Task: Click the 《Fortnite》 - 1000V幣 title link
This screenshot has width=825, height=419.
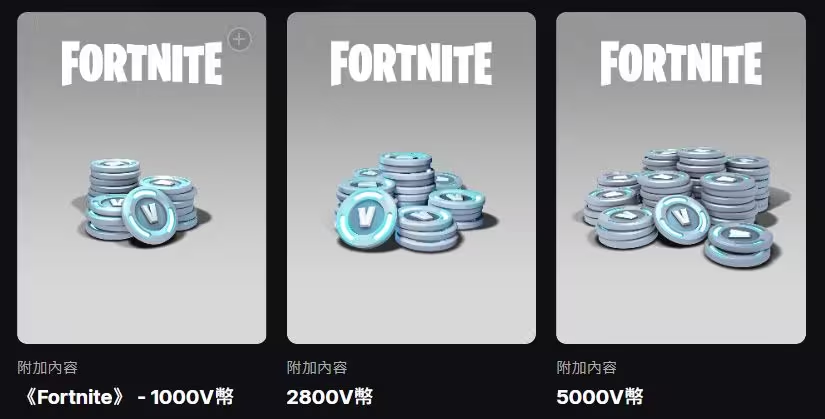Action: click(x=126, y=397)
